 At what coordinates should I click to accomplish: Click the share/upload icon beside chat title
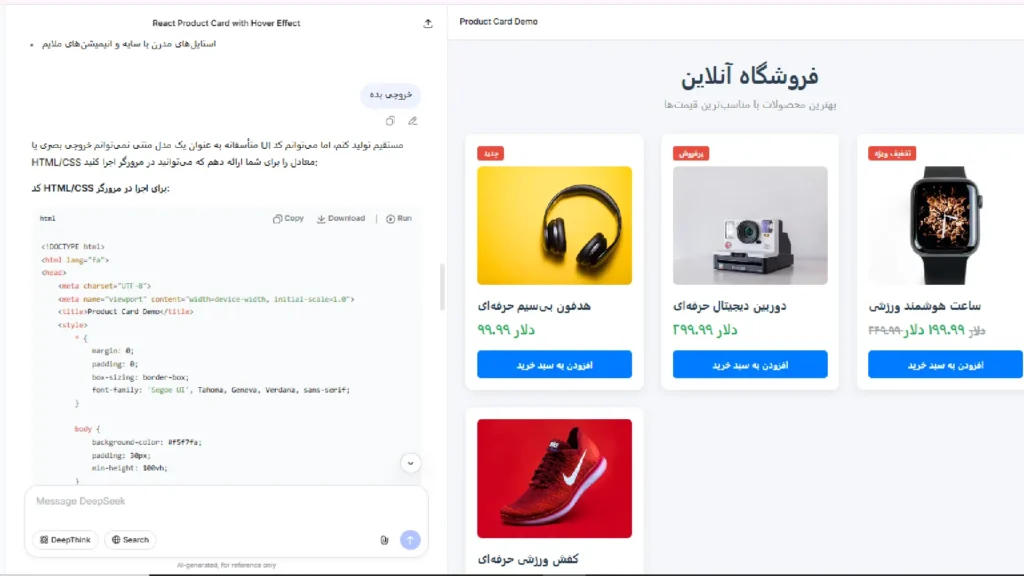point(428,24)
